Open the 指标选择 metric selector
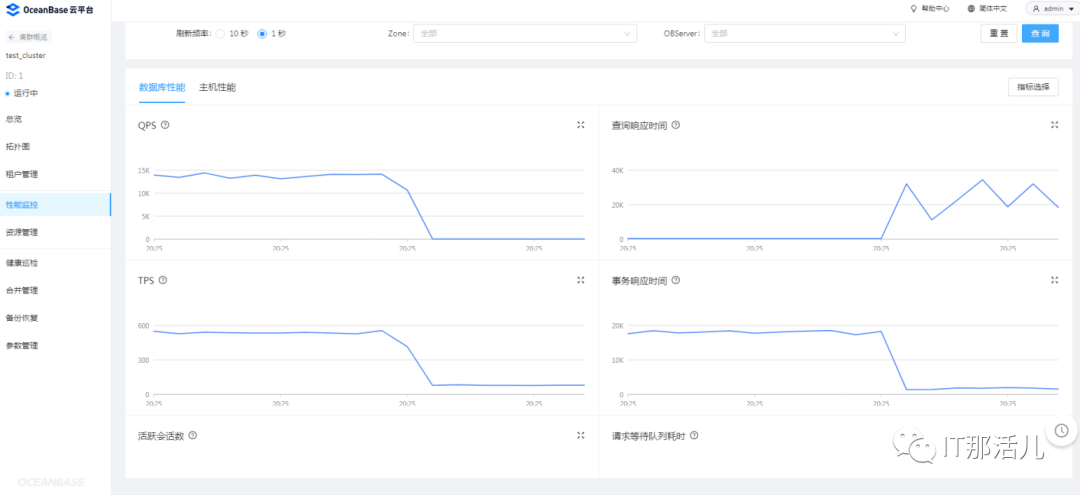Screen dimensions: 1080x495 1033,87
